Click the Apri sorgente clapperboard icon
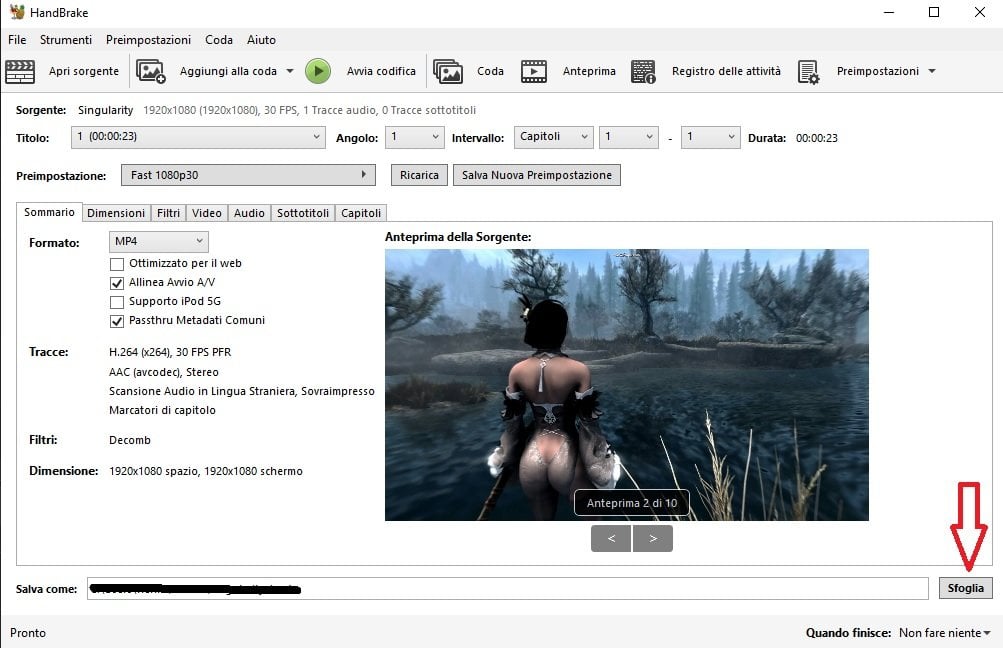The image size is (1003, 648). click(20, 71)
